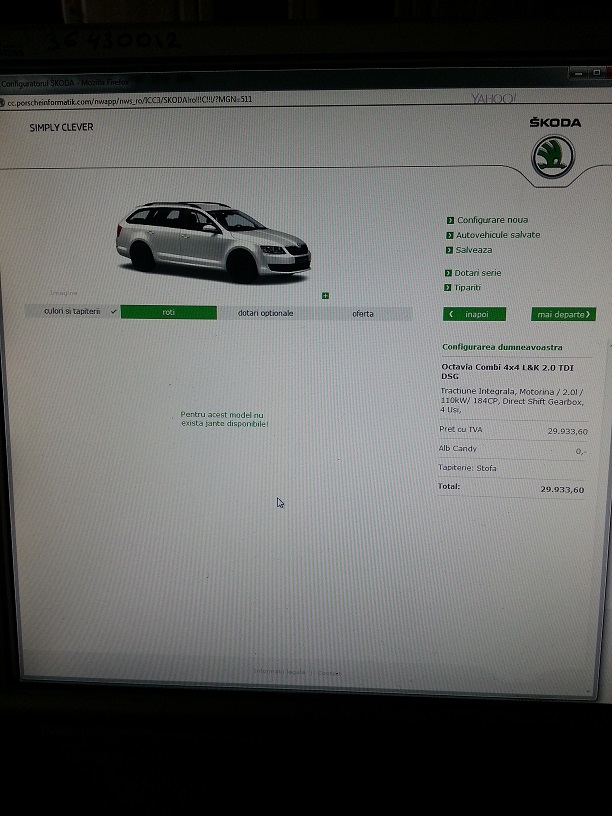
Task: Open Autovehicule salvate link
Action: [498, 235]
